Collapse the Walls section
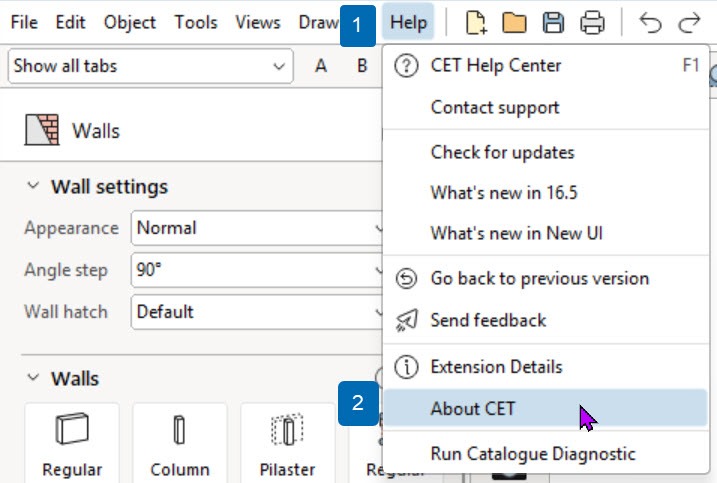717x483 pixels. (x=33, y=377)
